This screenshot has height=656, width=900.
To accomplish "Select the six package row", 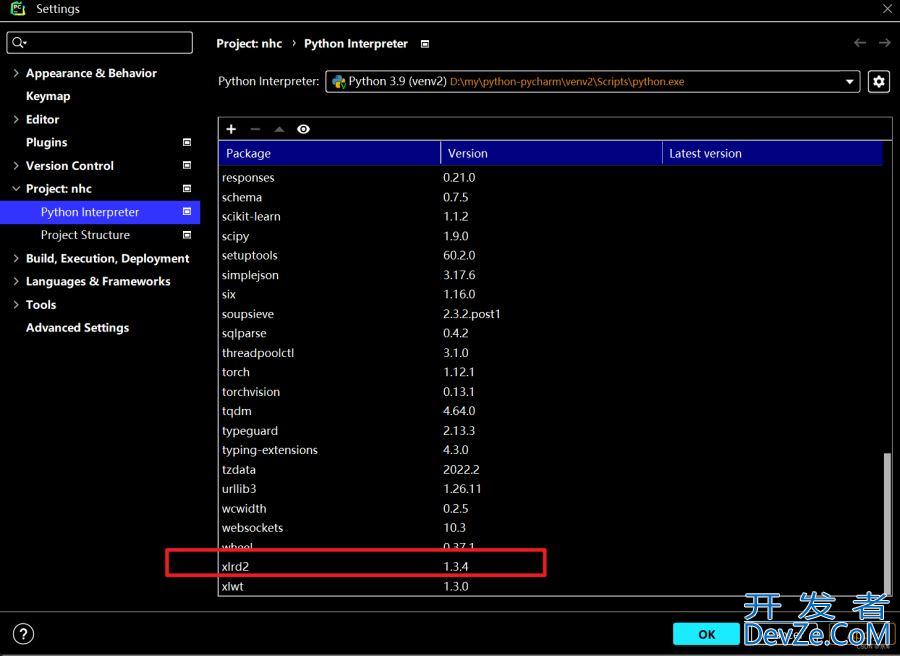I will click(x=551, y=294).
